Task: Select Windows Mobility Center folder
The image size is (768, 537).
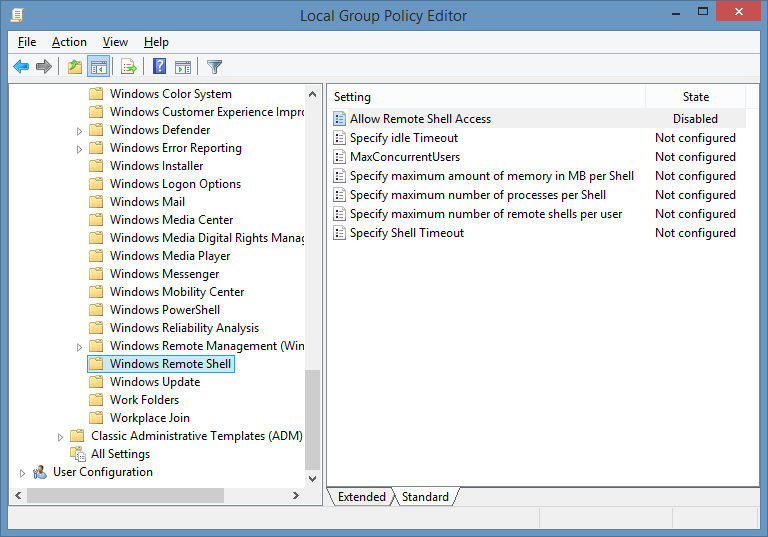Action: tap(177, 292)
